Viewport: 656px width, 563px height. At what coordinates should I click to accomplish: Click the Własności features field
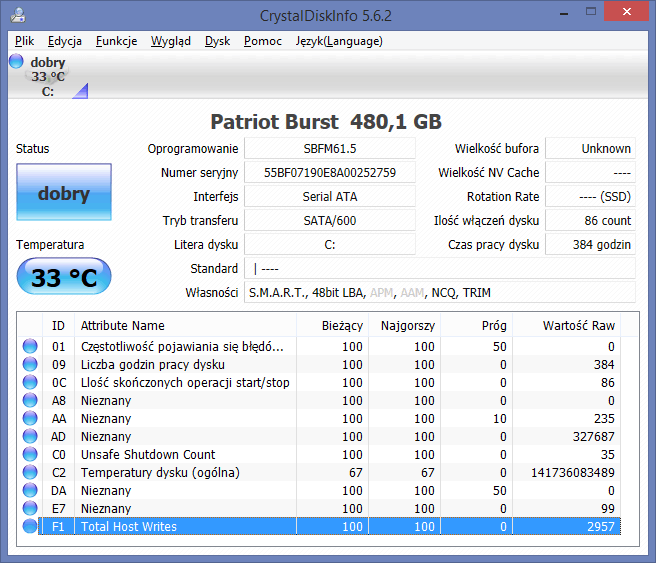click(x=440, y=292)
